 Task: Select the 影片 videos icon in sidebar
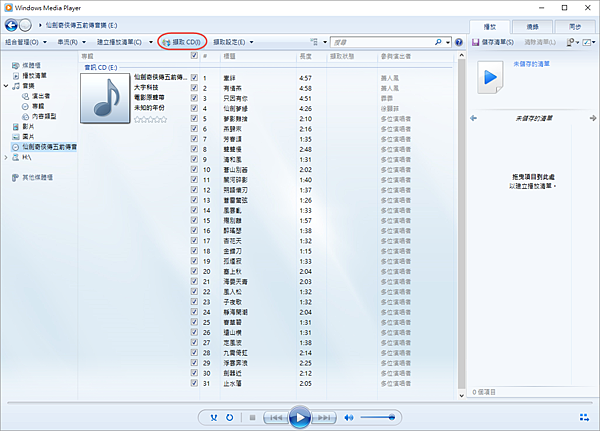[x=16, y=127]
